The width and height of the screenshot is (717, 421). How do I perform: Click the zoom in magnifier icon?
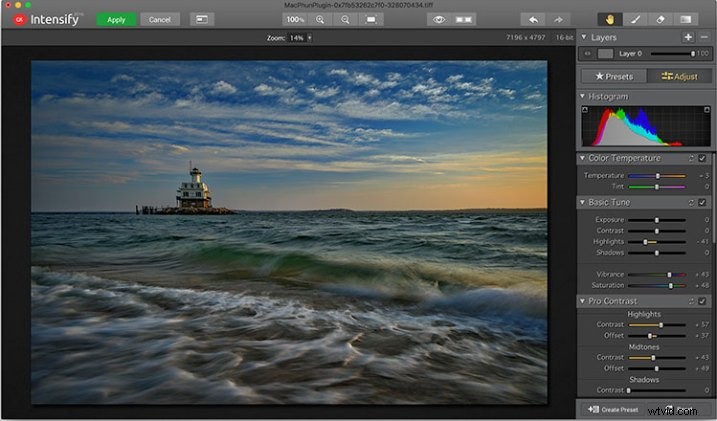point(320,20)
